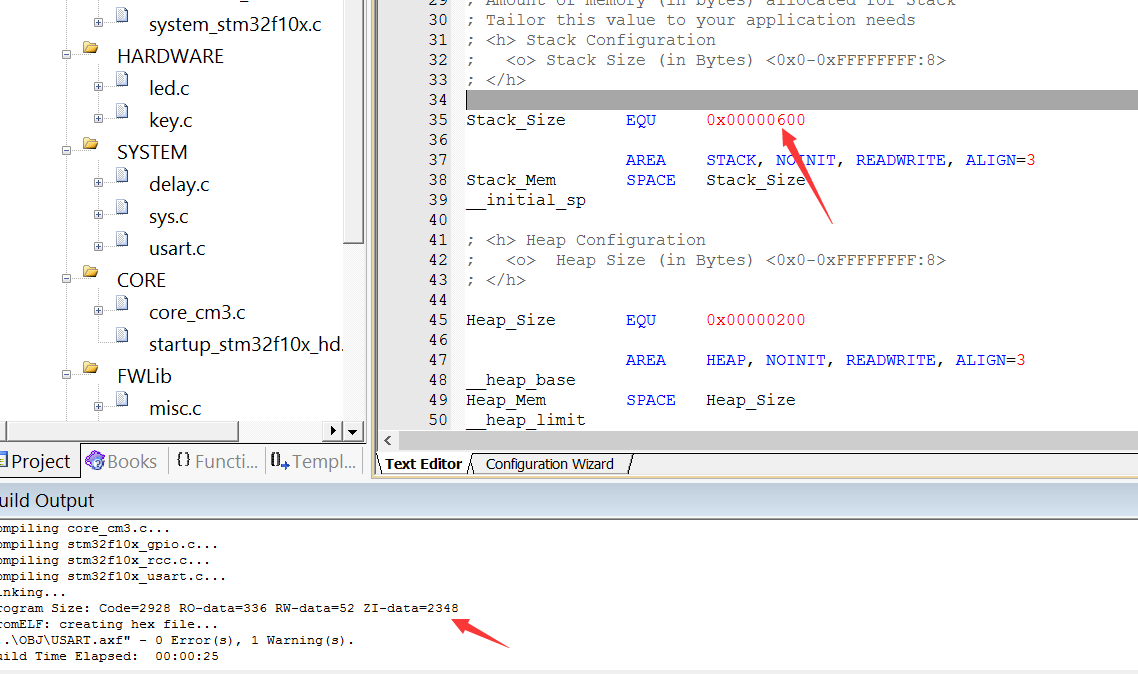Click the misc.c file icon
Viewport: 1138px width, 674px height.
123,399
